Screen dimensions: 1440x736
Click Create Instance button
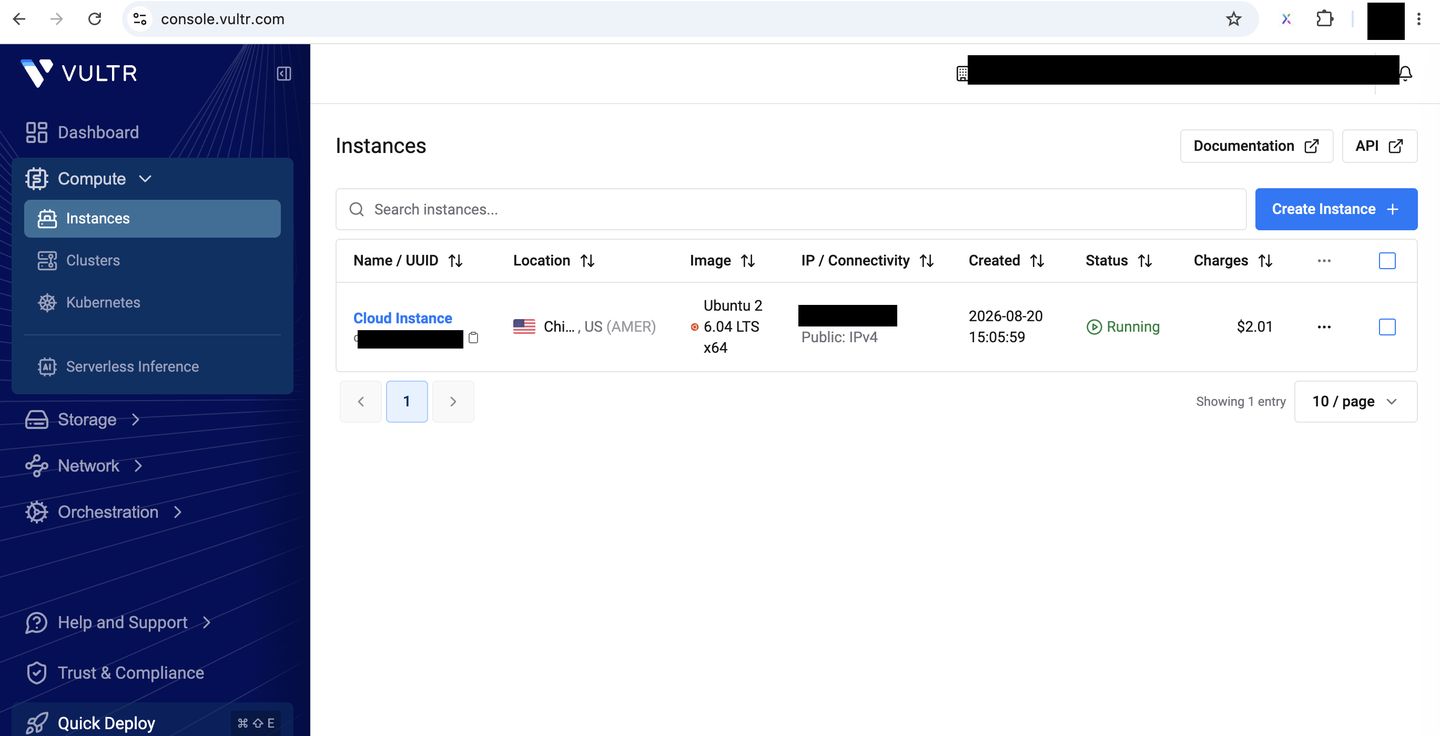click(1336, 209)
